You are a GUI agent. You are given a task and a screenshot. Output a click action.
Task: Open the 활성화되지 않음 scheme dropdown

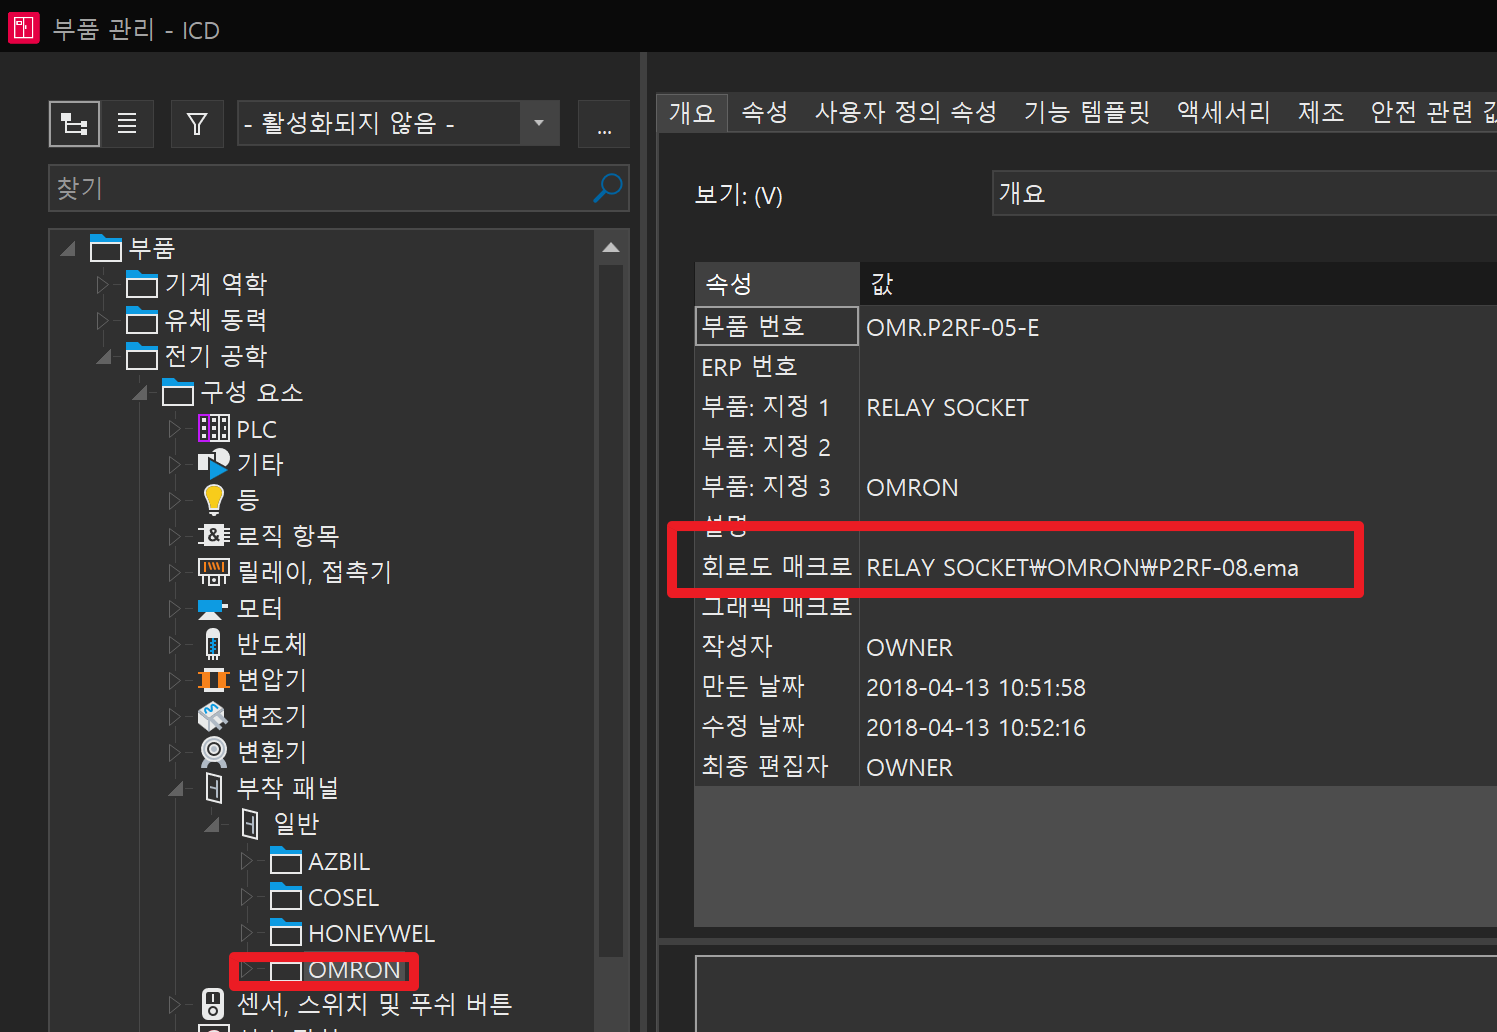coord(538,123)
